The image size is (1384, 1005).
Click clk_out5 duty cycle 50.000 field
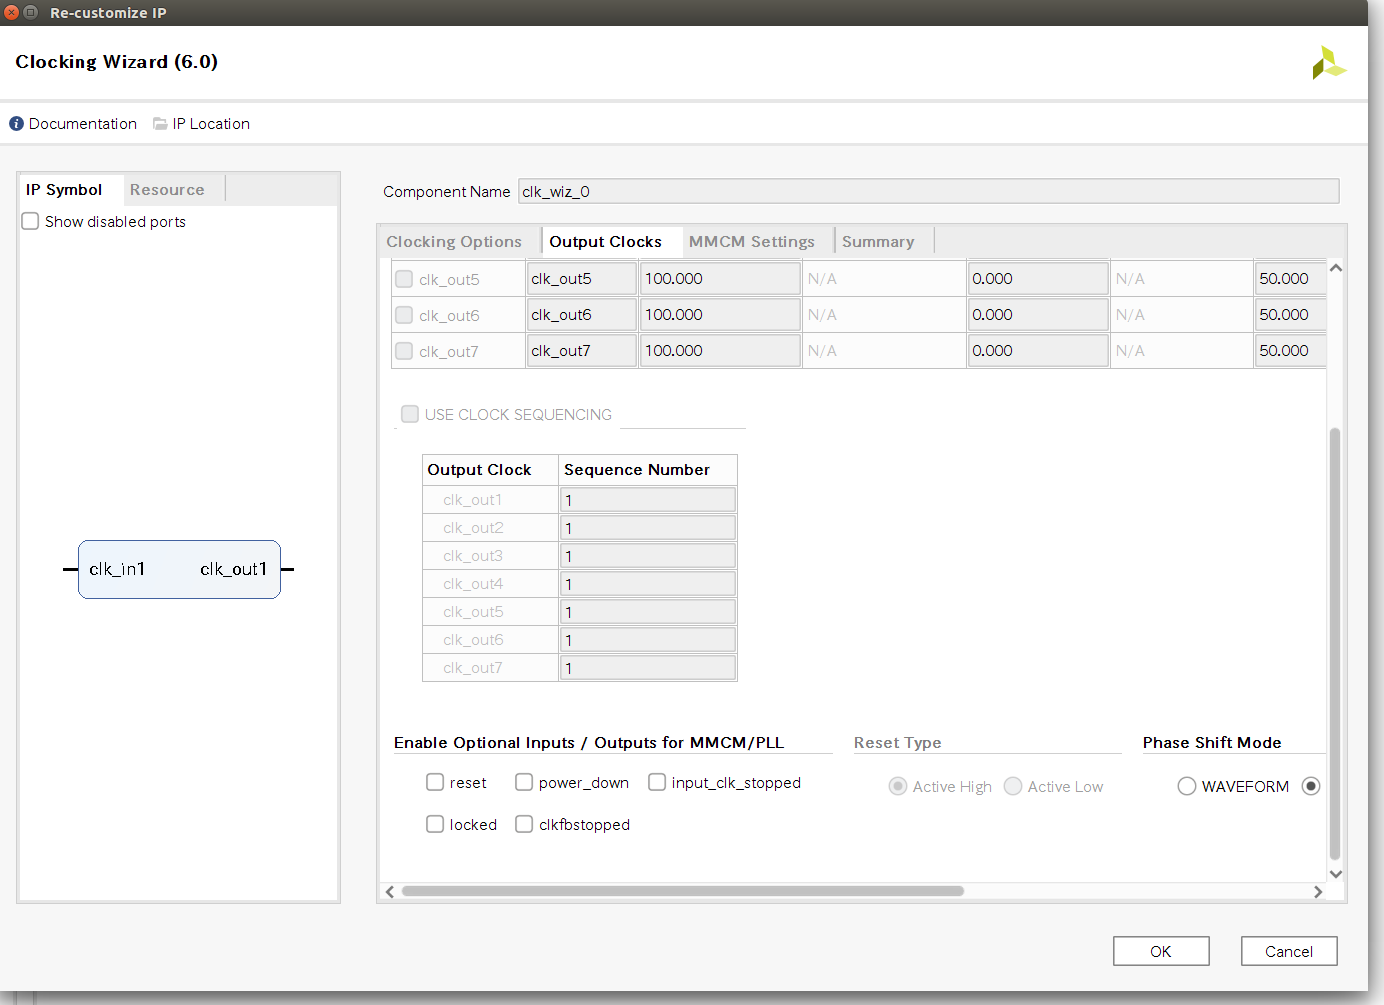point(1290,279)
